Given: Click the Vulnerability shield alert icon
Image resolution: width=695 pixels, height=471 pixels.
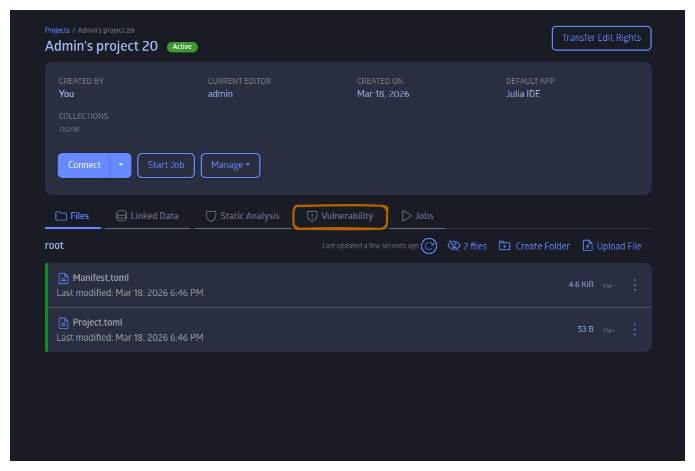Looking at the screenshot, I should click(312, 216).
